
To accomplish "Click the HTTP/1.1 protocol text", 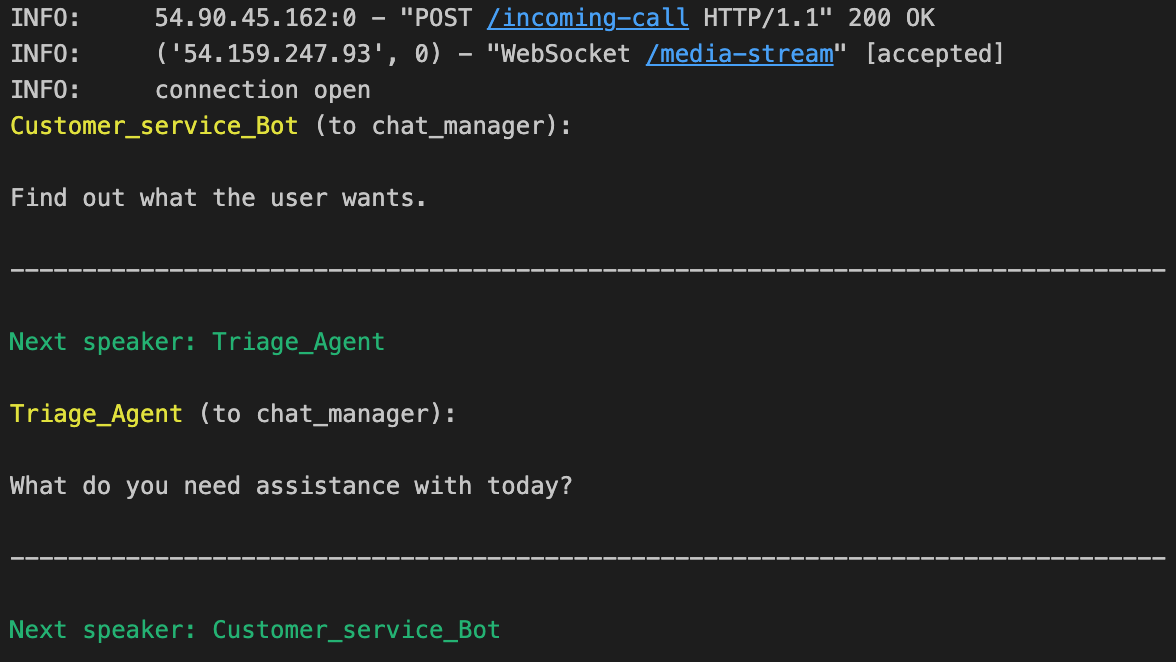I will (x=768, y=17).
